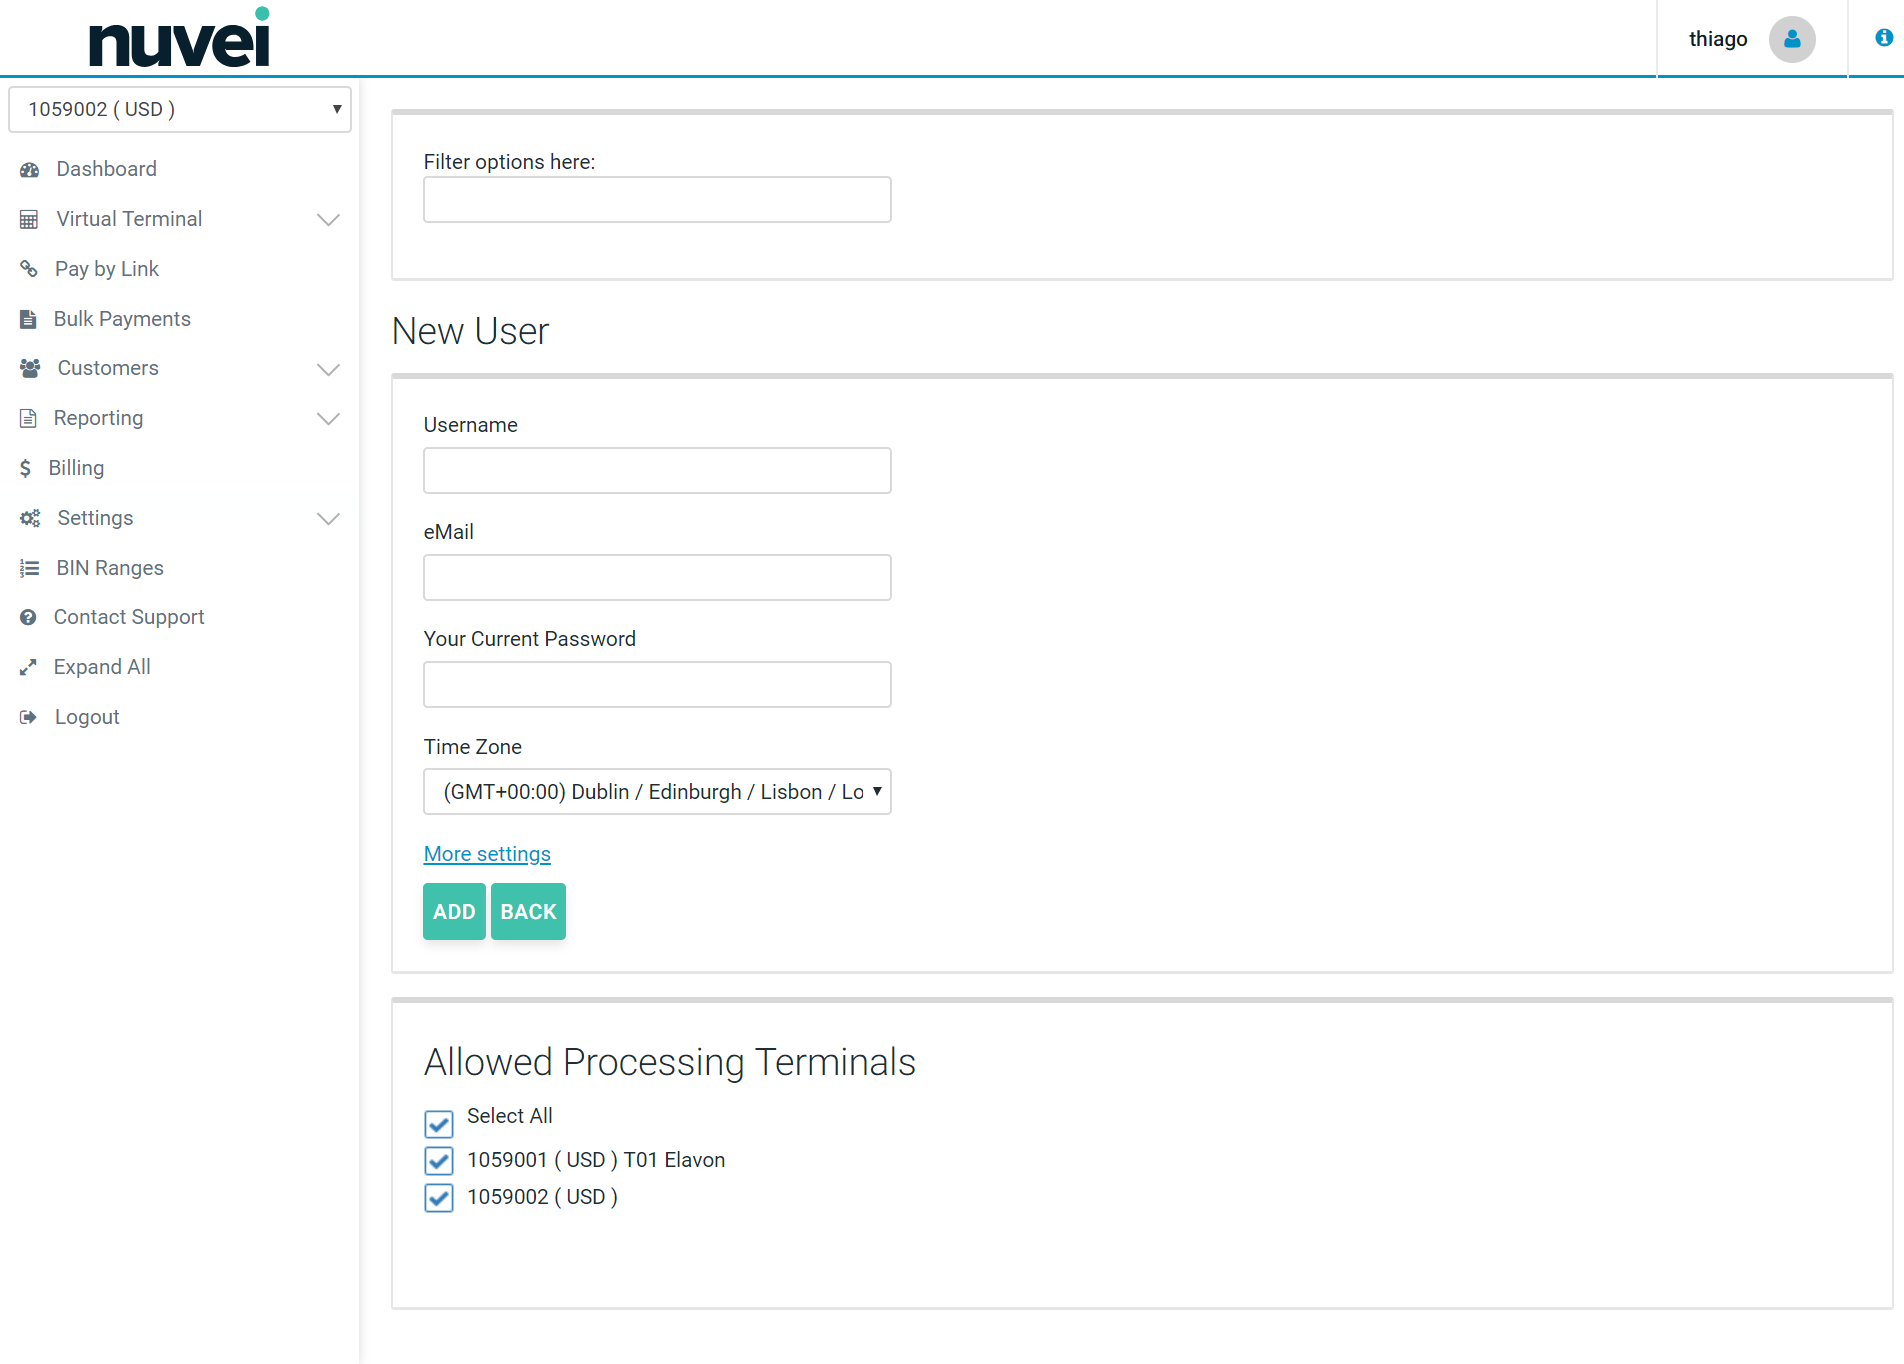Screen dimensions: 1904x1364
Task: Click the Logout exit icon
Action: 28,717
